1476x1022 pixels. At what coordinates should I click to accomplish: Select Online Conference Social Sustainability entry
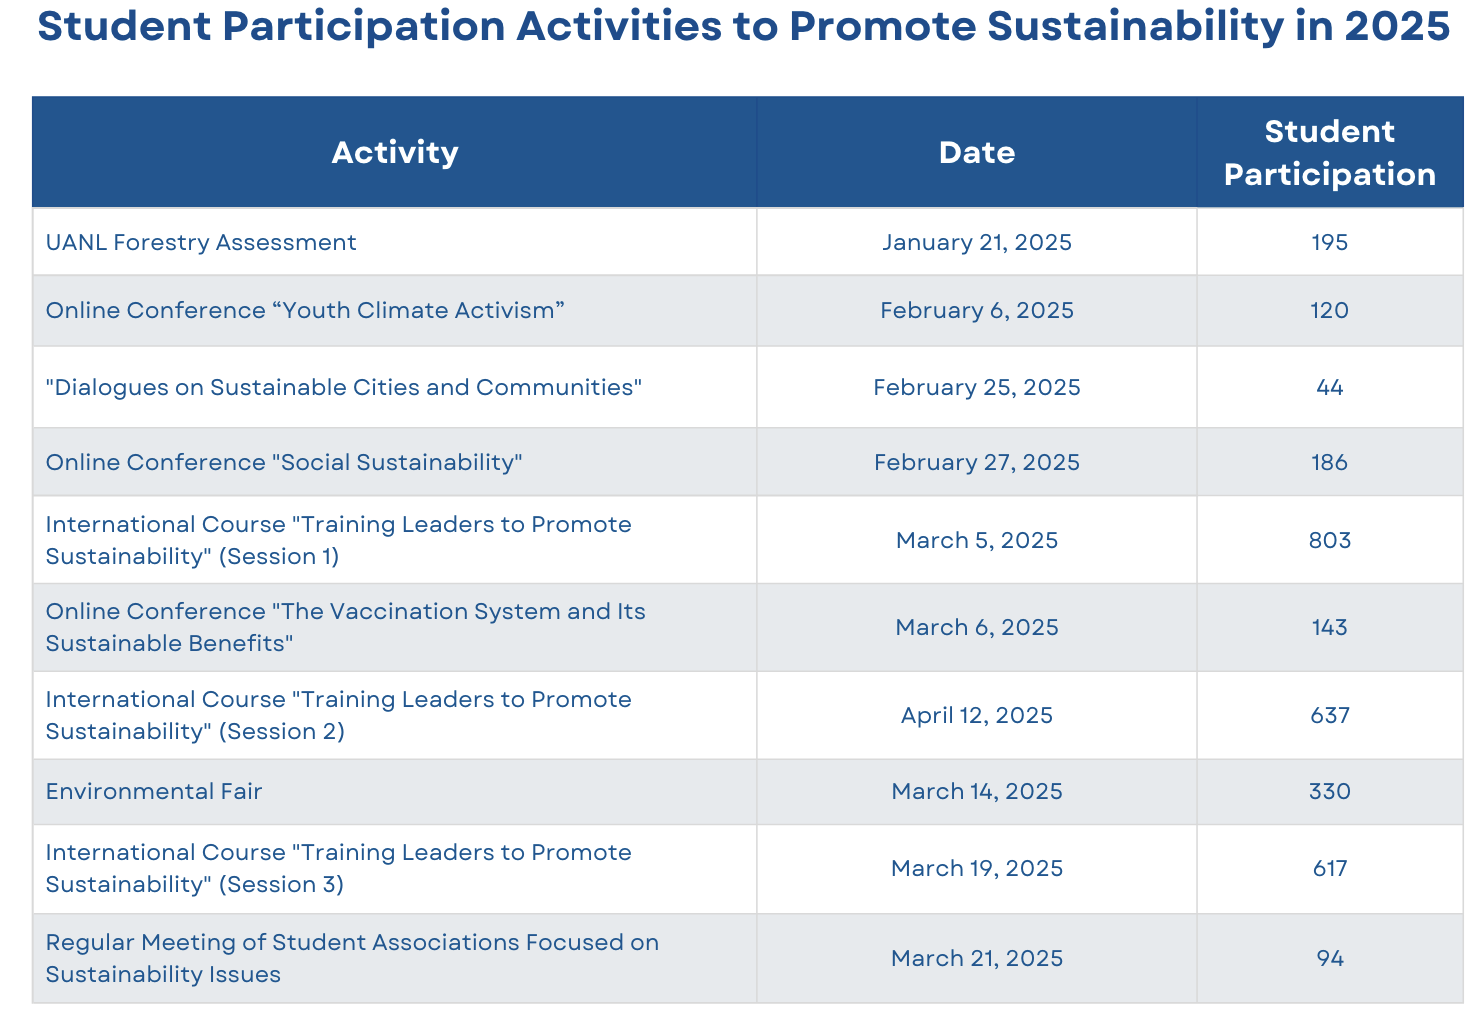click(x=285, y=462)
